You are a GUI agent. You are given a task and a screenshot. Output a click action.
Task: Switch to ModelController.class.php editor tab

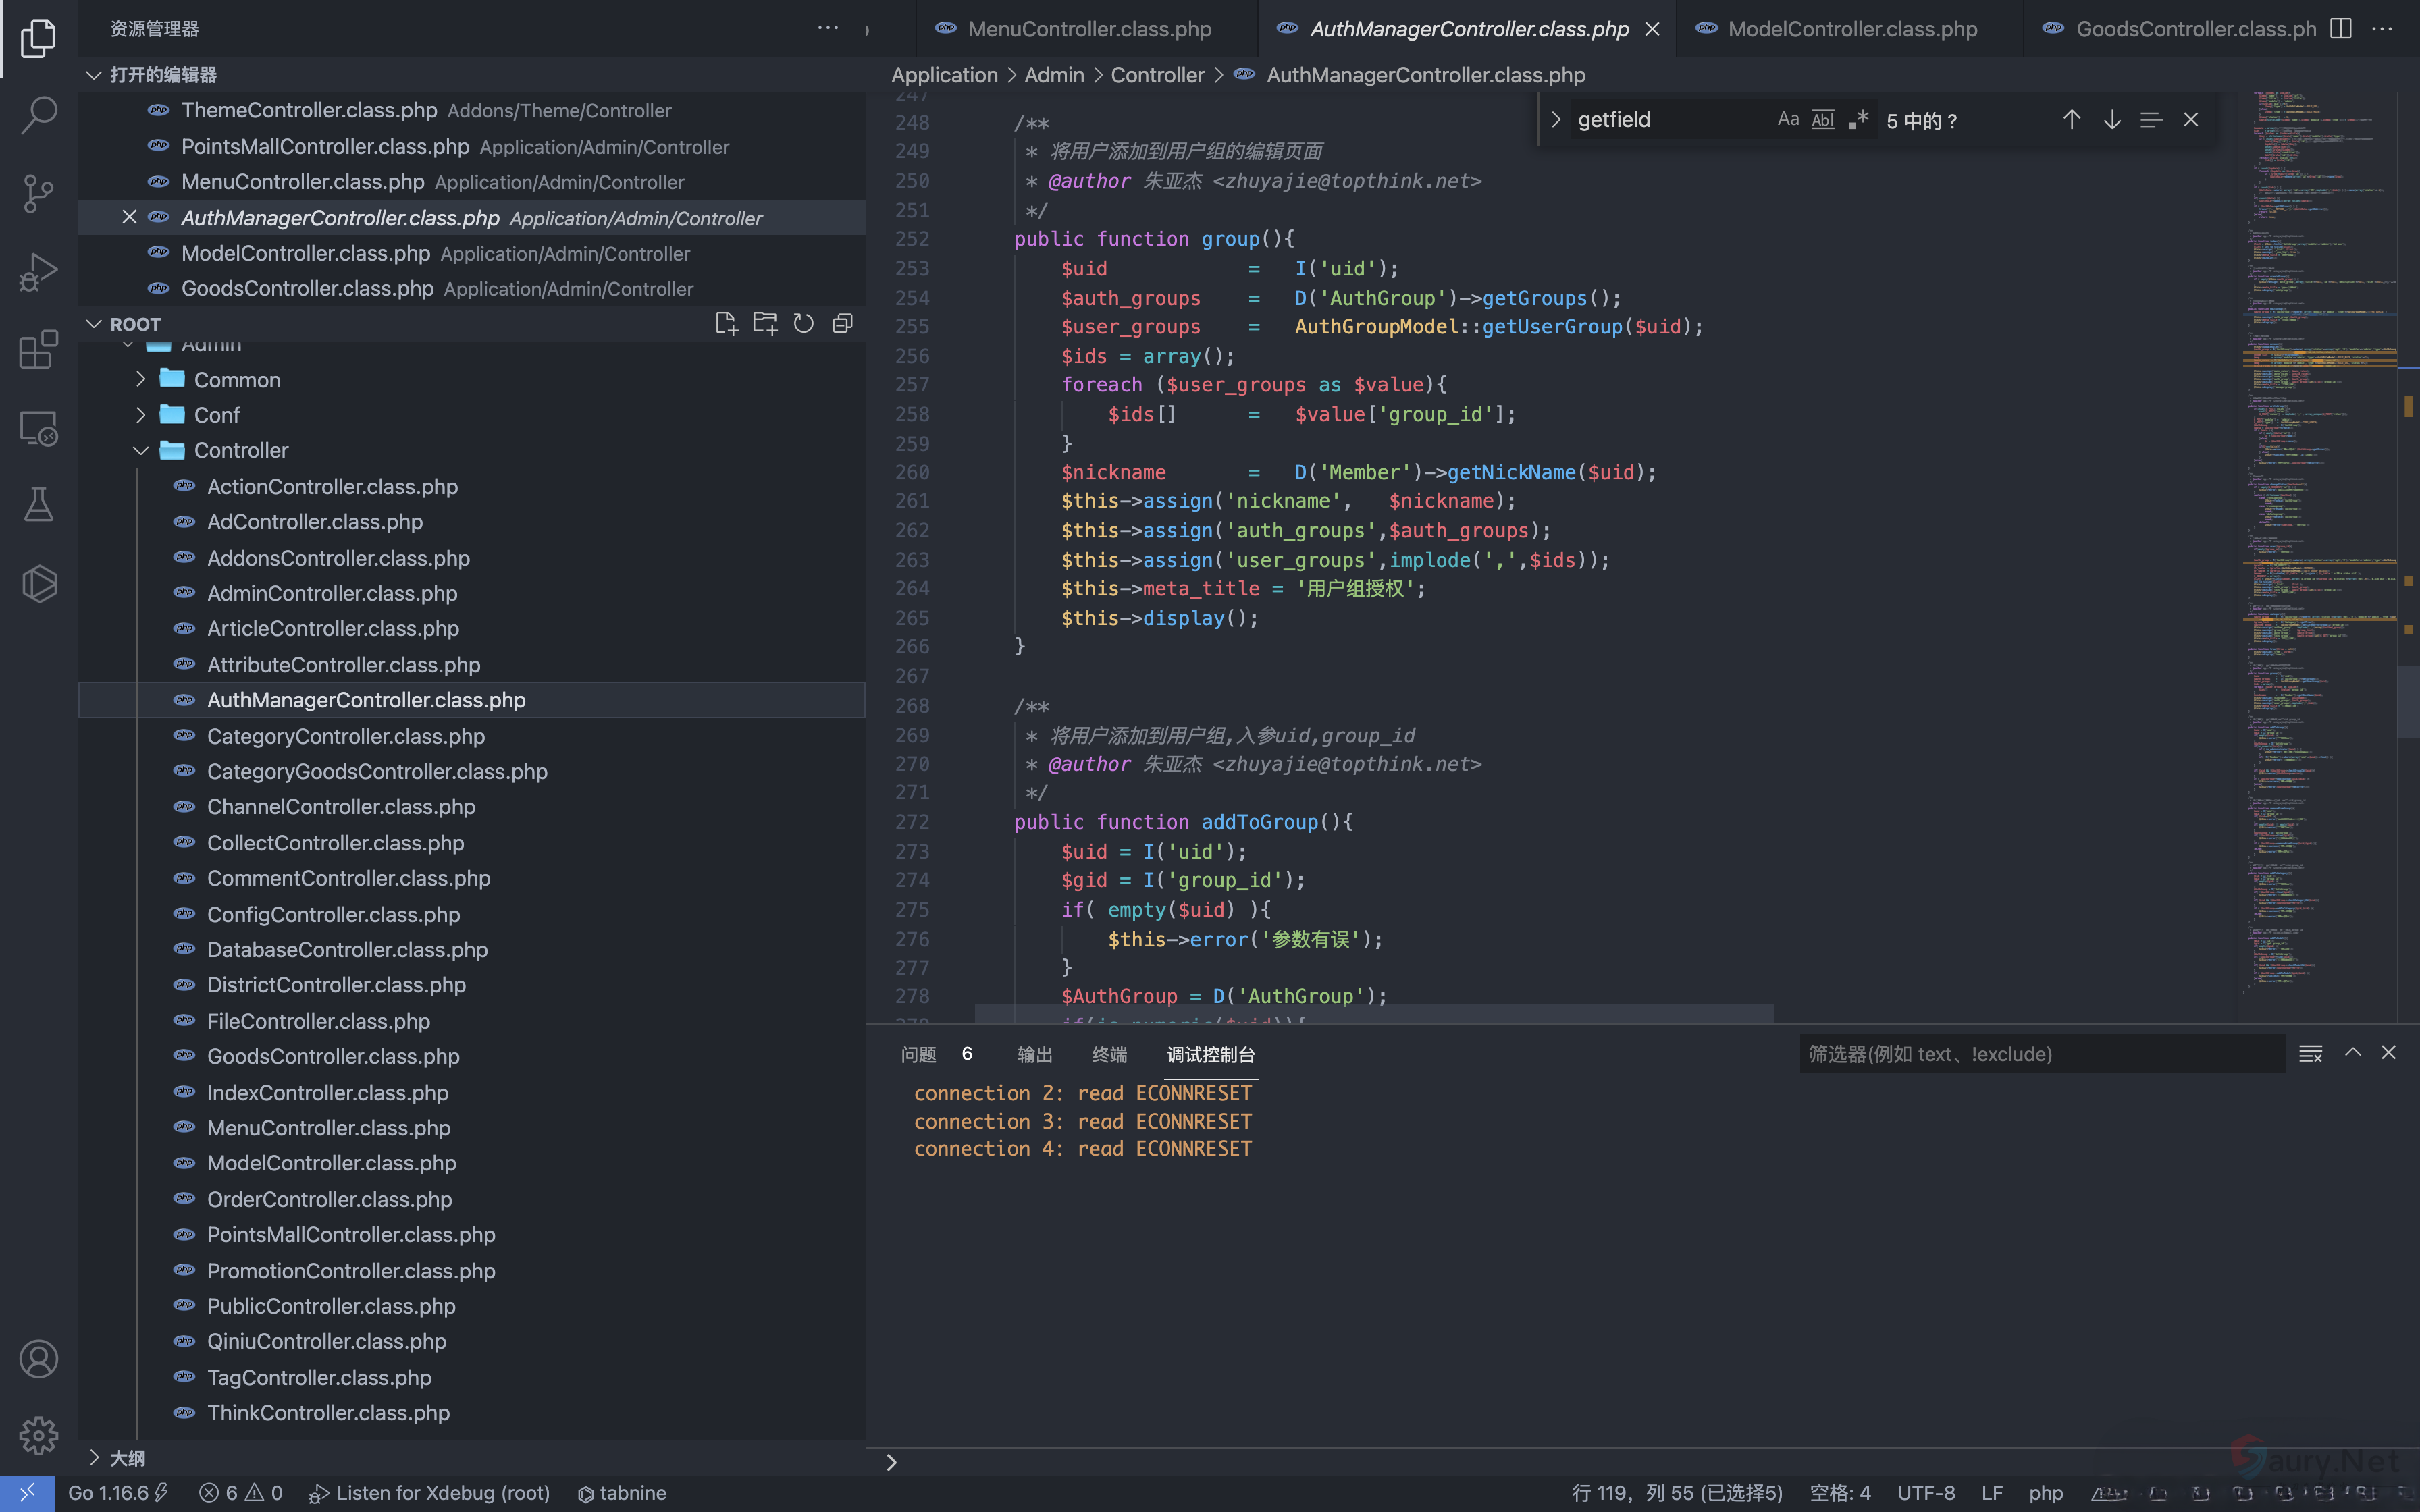click(x=1851, y=29)
